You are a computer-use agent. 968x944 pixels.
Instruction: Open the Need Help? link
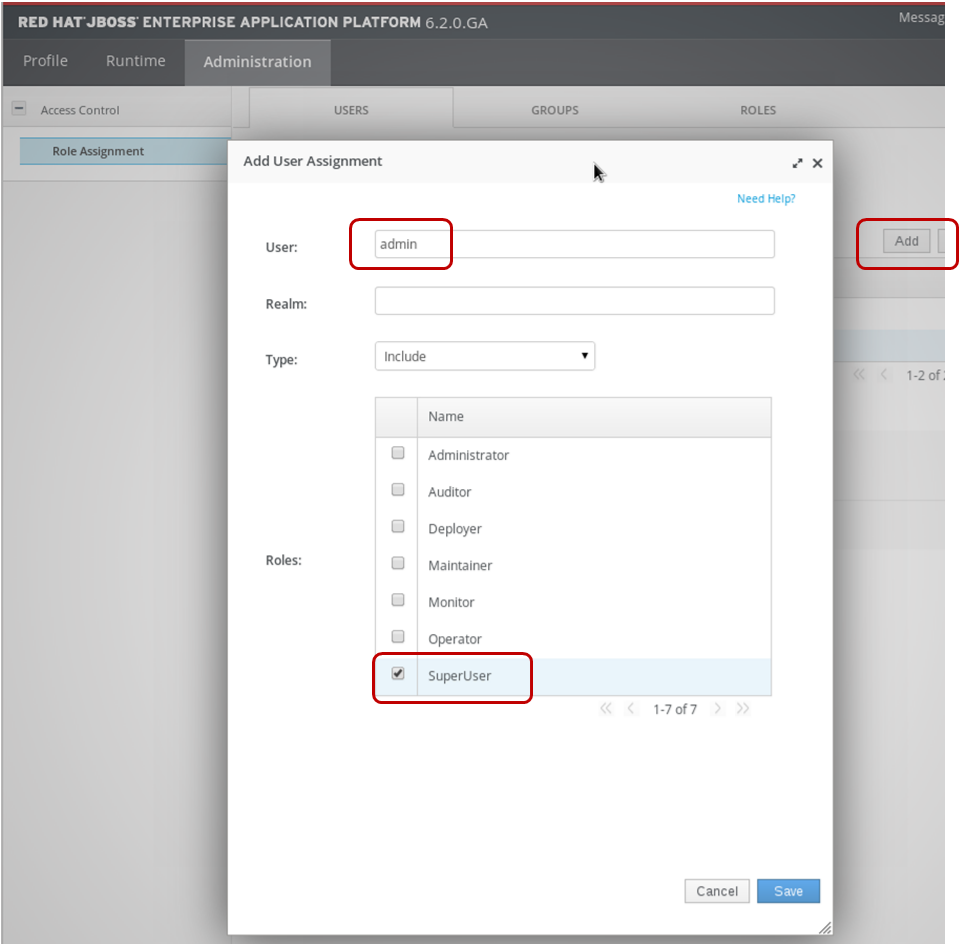coord(765,199)
